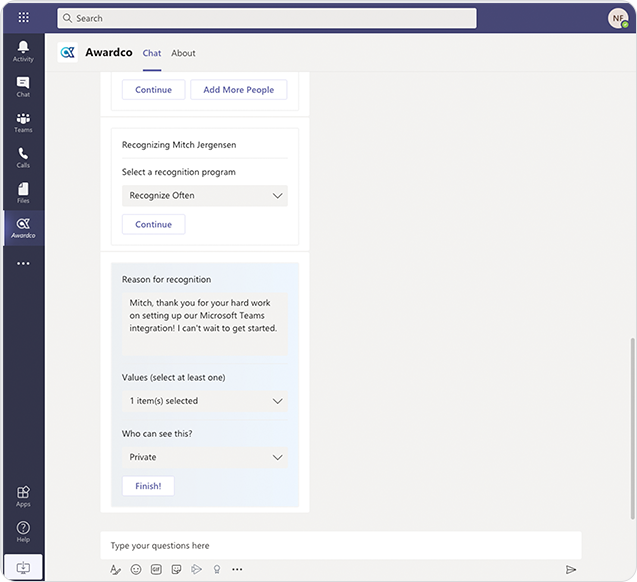This screenshot has height=582, width=637.
Task: Click the Add More People button
Action: point(239,90)
